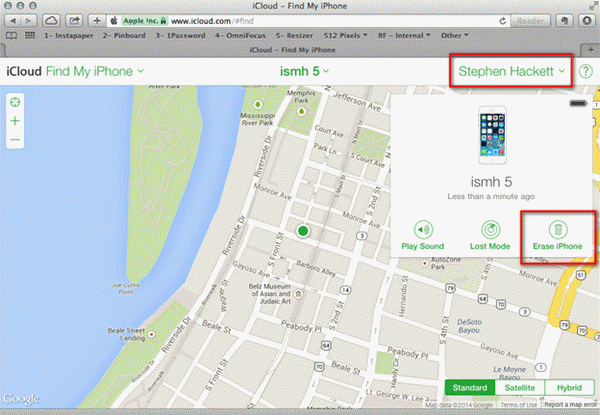Open the iCloud tabs cloud icon
The height and width of the screenshot is (415, 600).
pyautogui.click(x=51, y=21)
